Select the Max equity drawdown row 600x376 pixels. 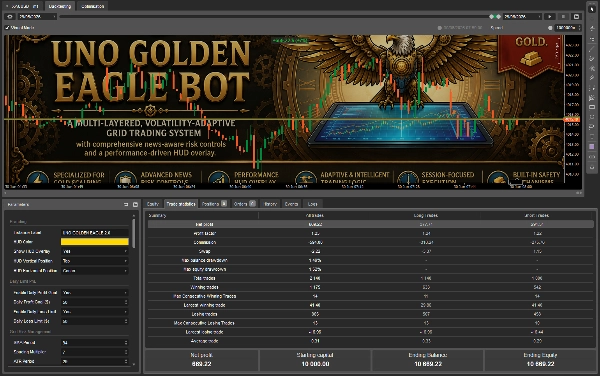370,269
